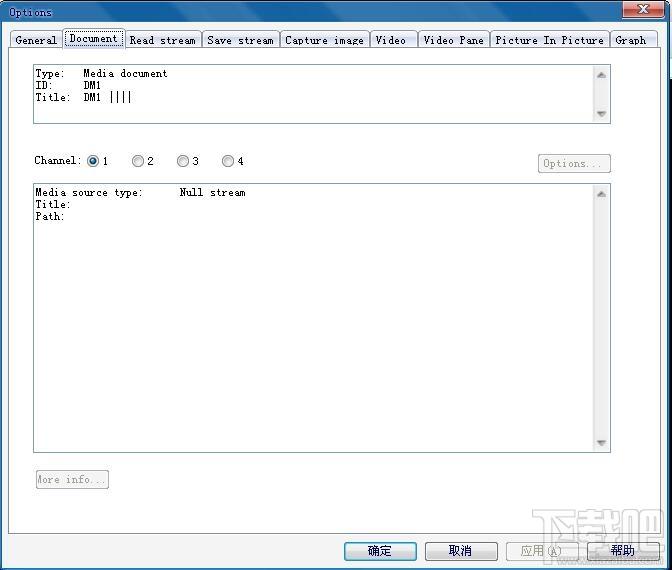Click the 'Media source type:' label
Screen dimensions: 672x570
[x=89, y=192]
